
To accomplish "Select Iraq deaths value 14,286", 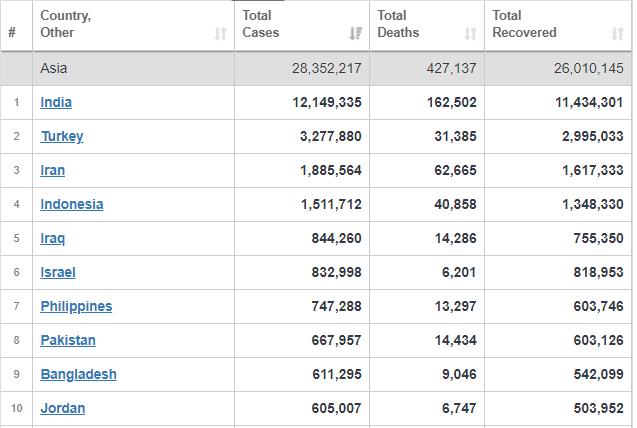I will pyautogui.click(x=455, y=238).
